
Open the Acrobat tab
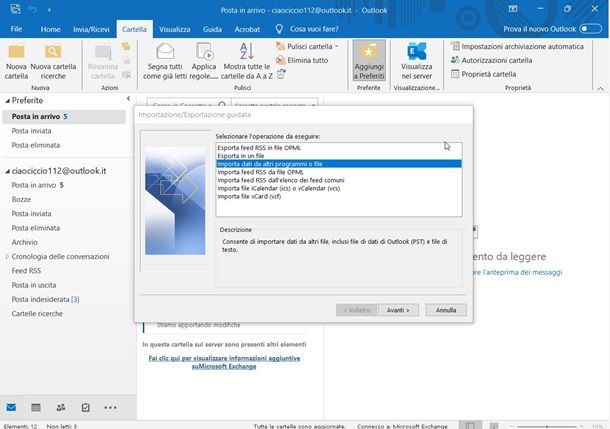(247, 29)
